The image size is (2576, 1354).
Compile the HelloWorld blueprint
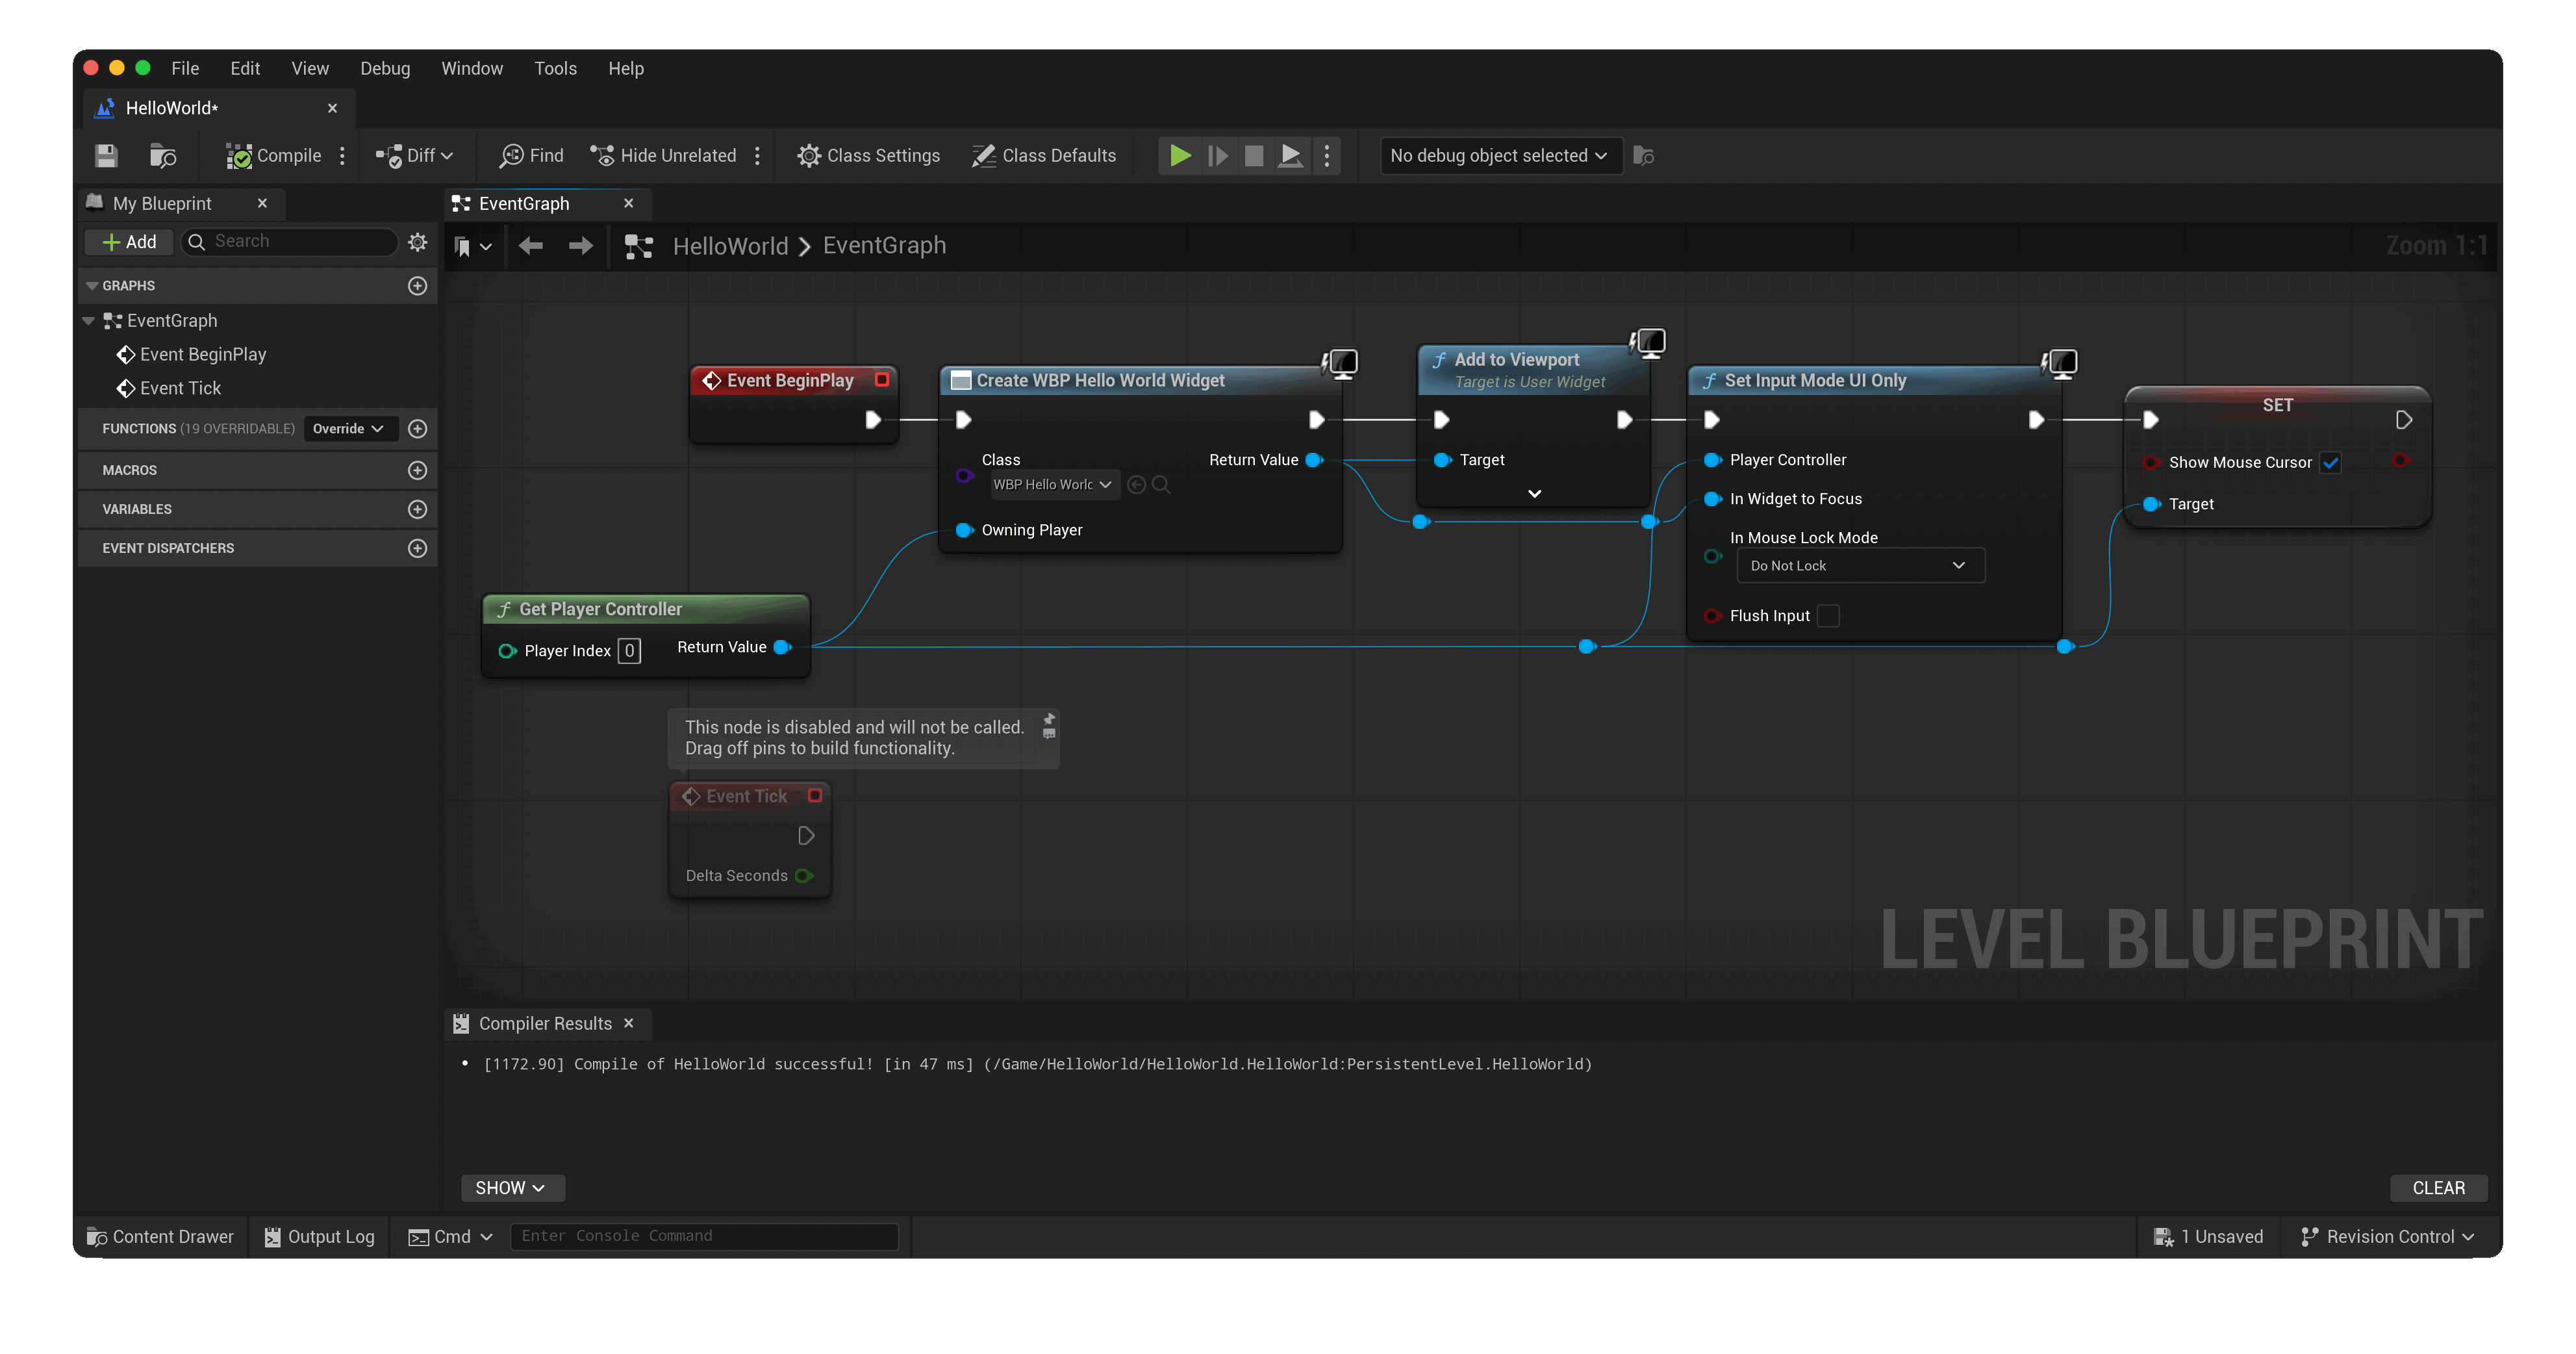[x=273, y=155]
